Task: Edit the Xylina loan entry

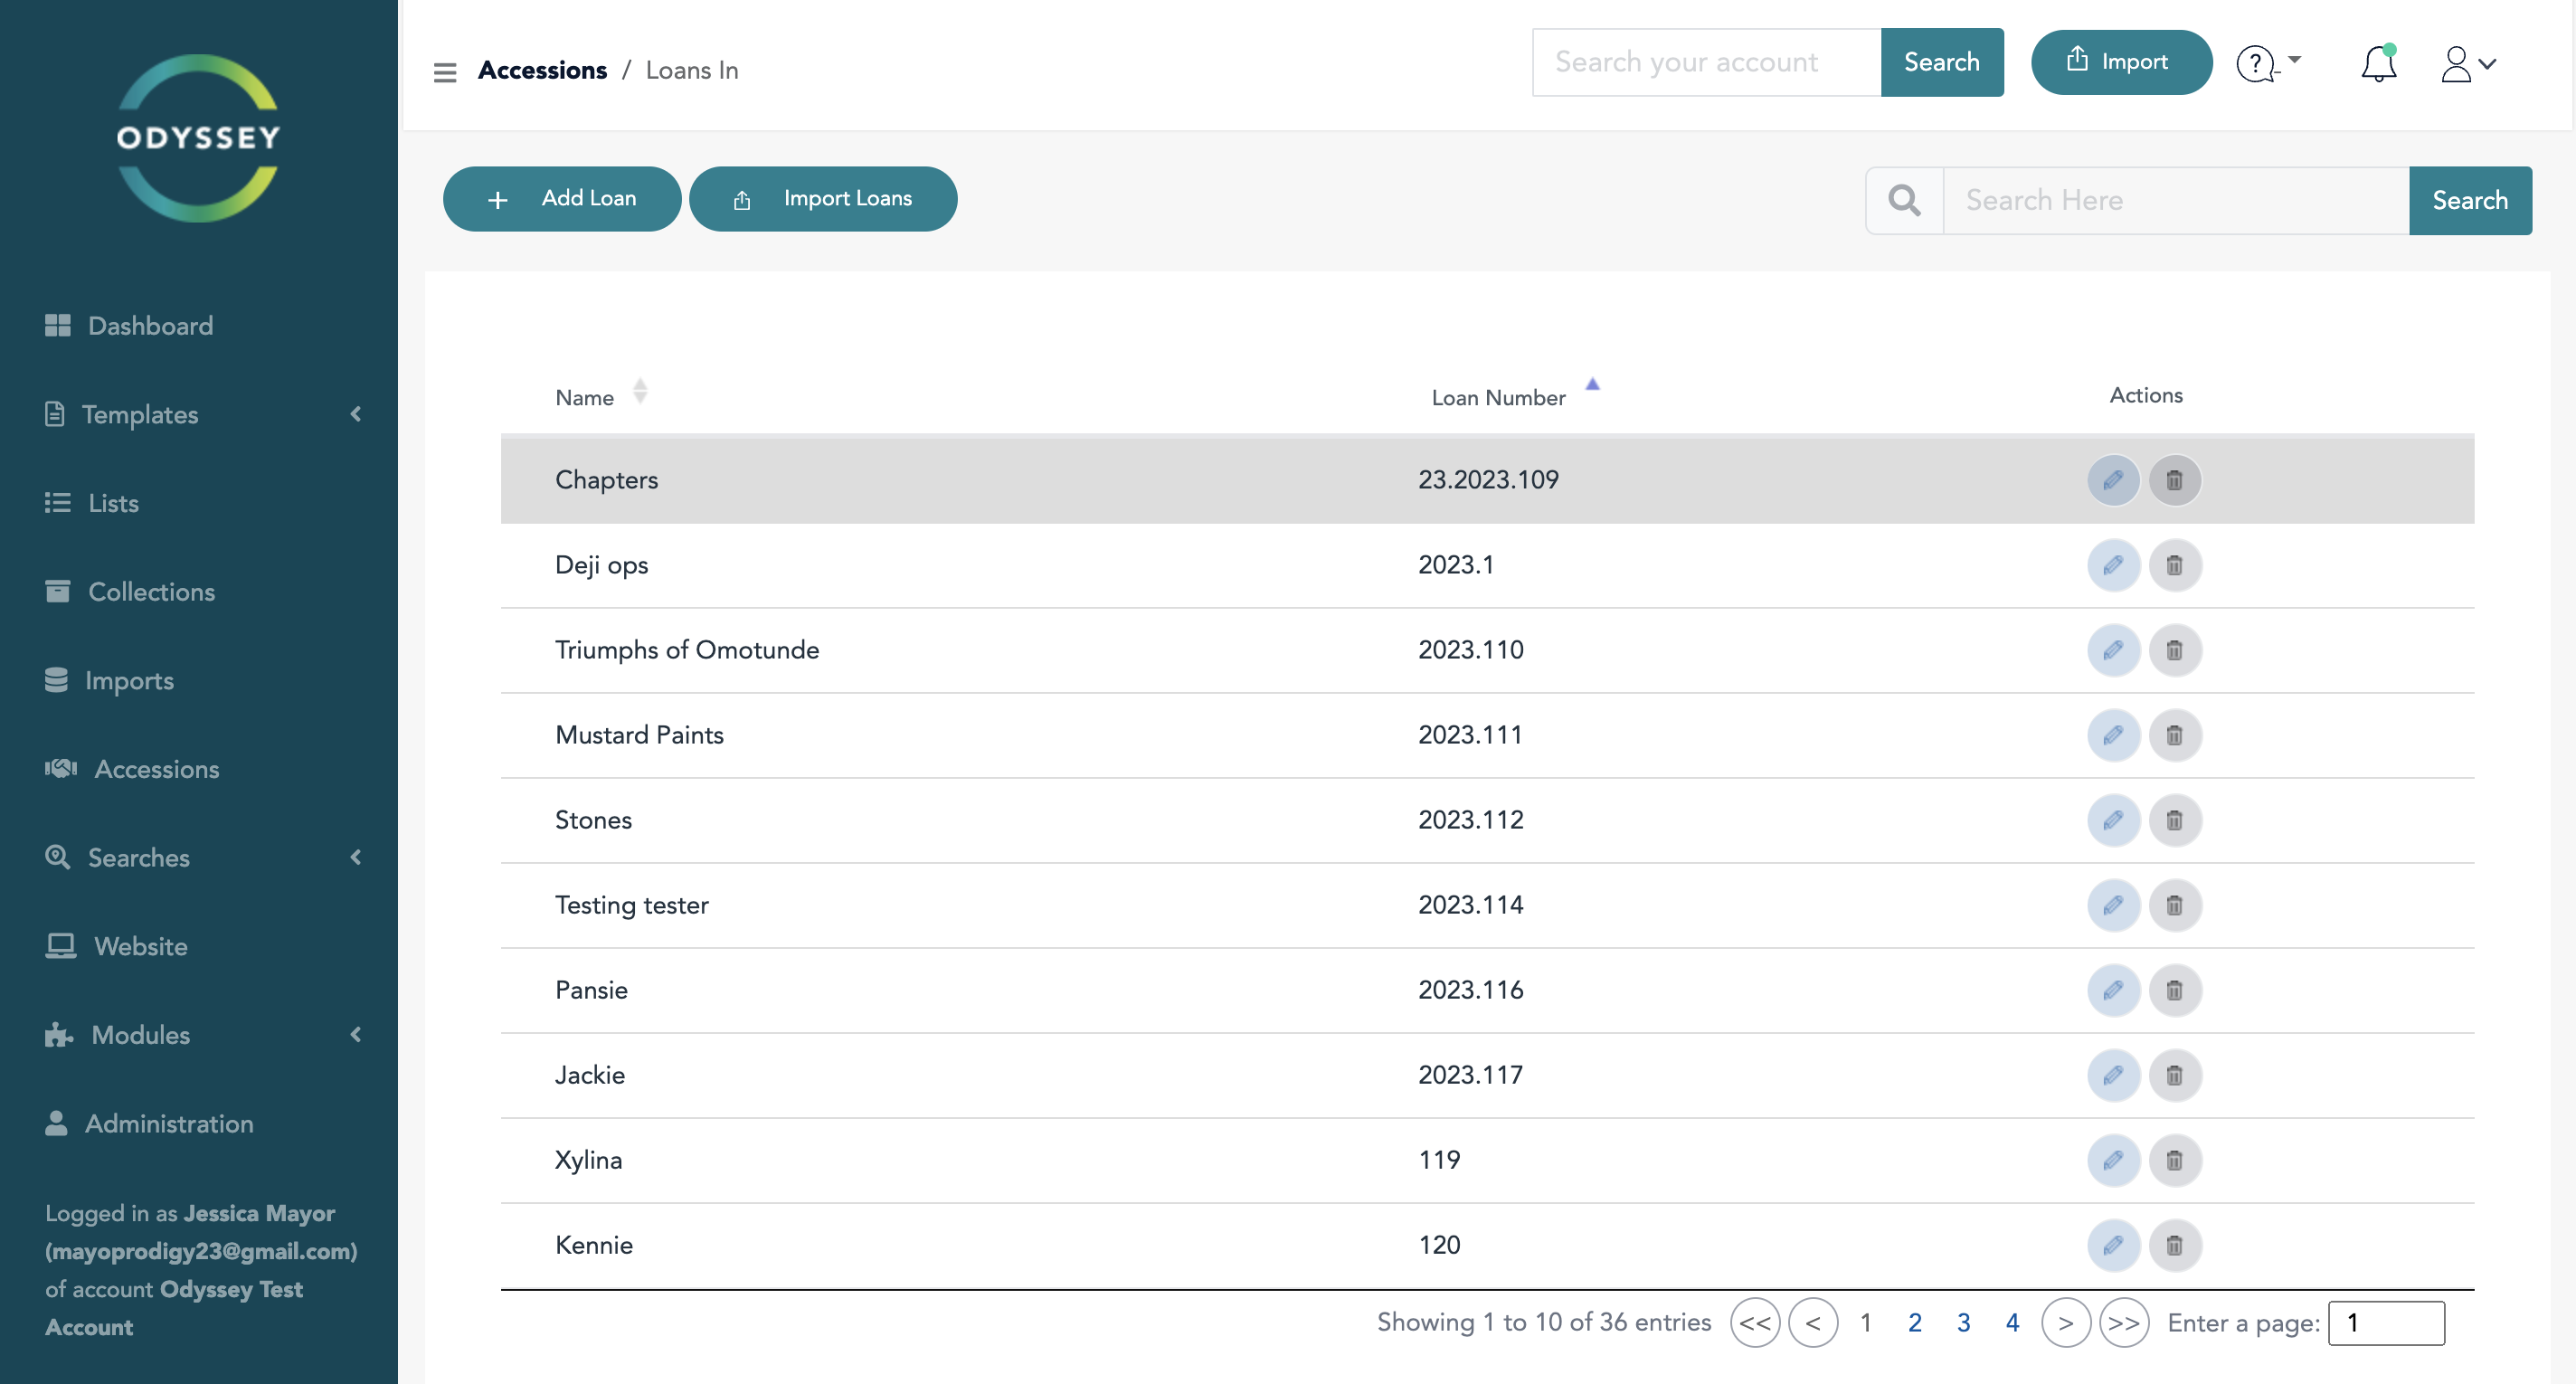Action: pos(2112,1160)
